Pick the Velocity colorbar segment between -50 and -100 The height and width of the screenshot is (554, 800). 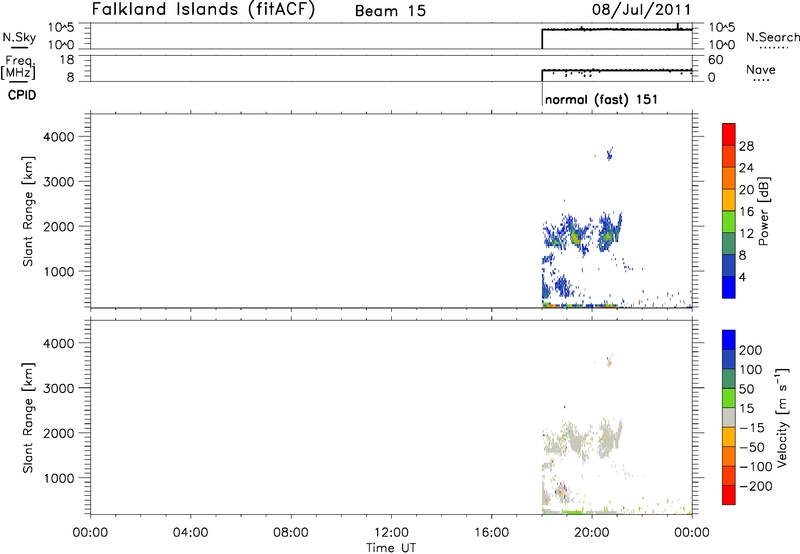click(x=729, y=456)
